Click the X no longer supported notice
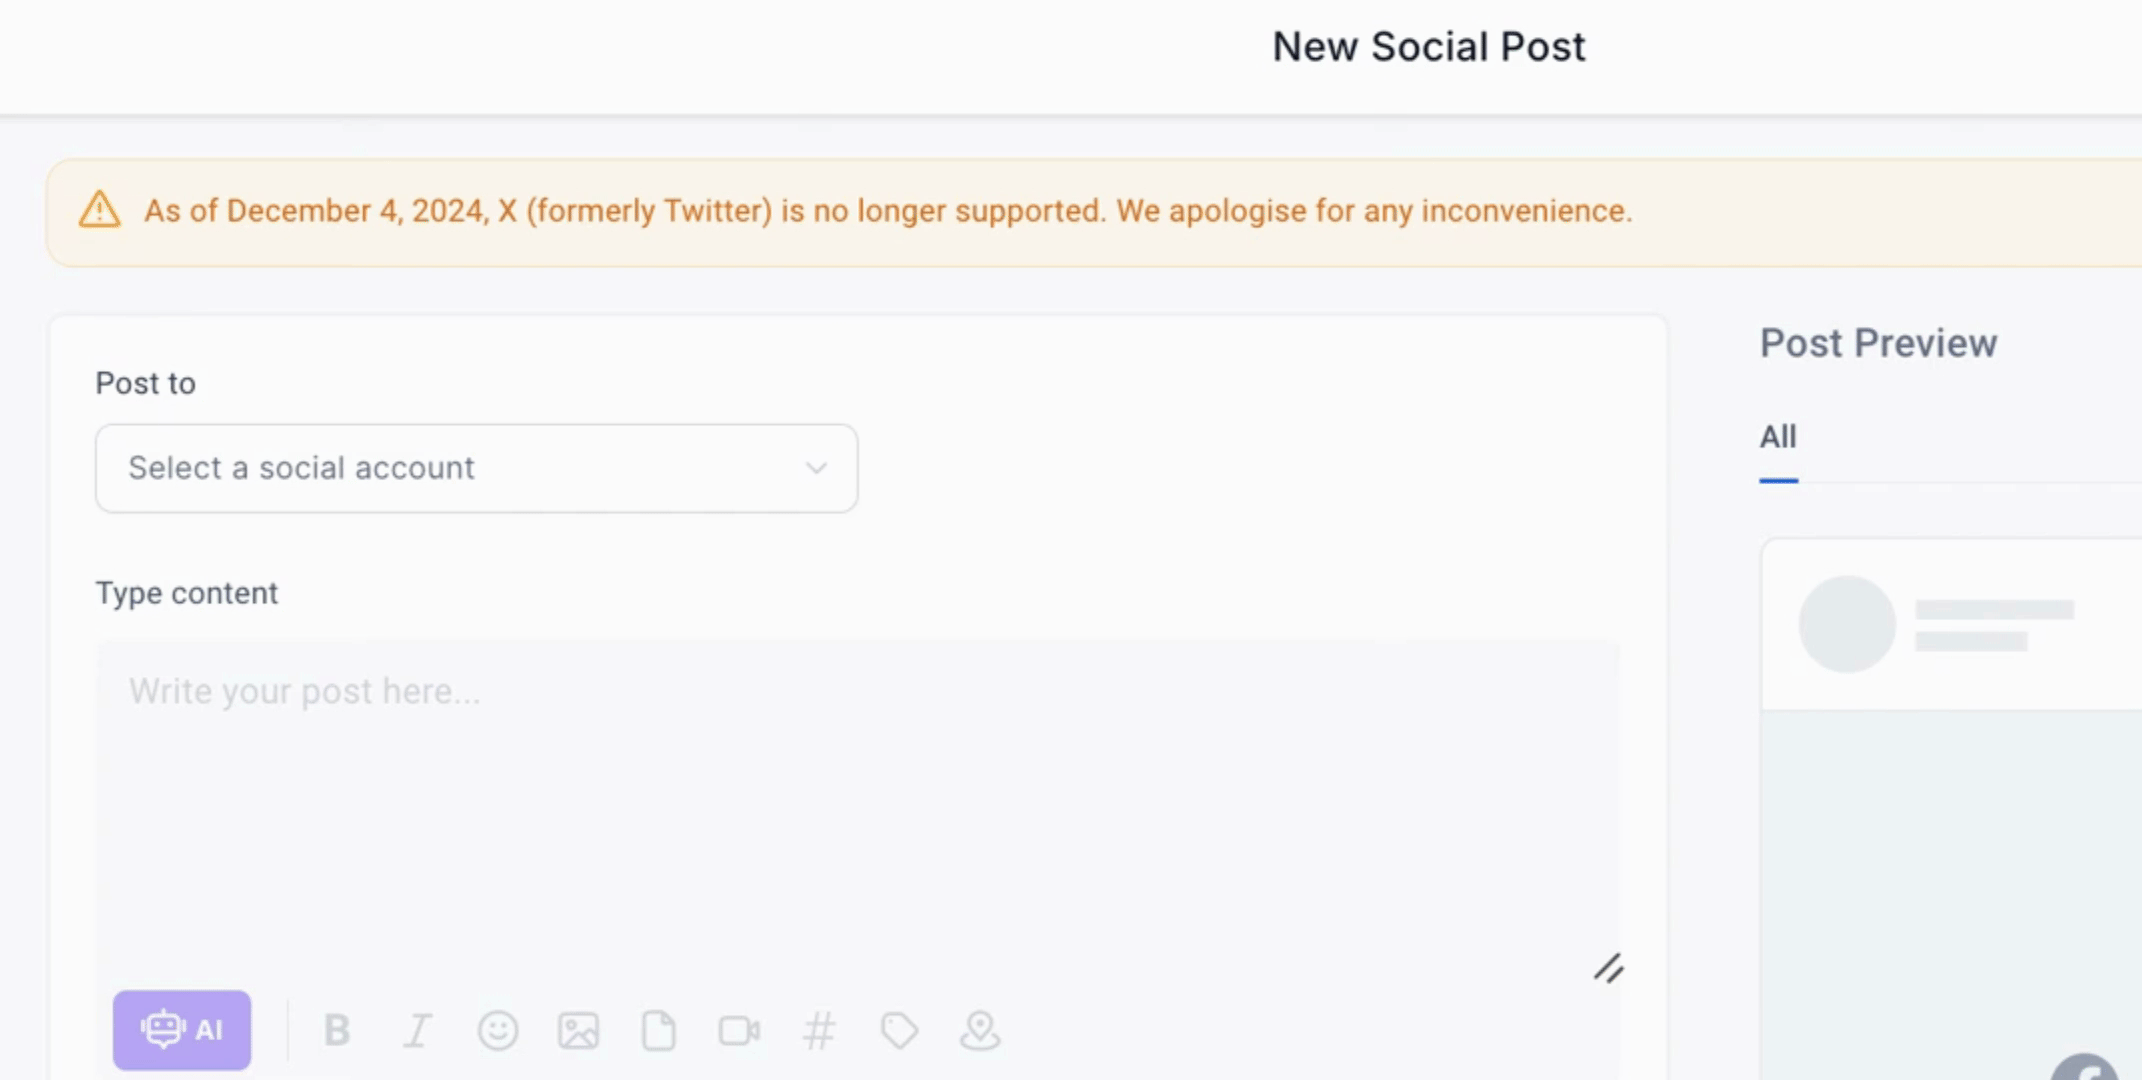Image resolution: width=2142 pixels, height=1080 pixels. coord(888,211)
